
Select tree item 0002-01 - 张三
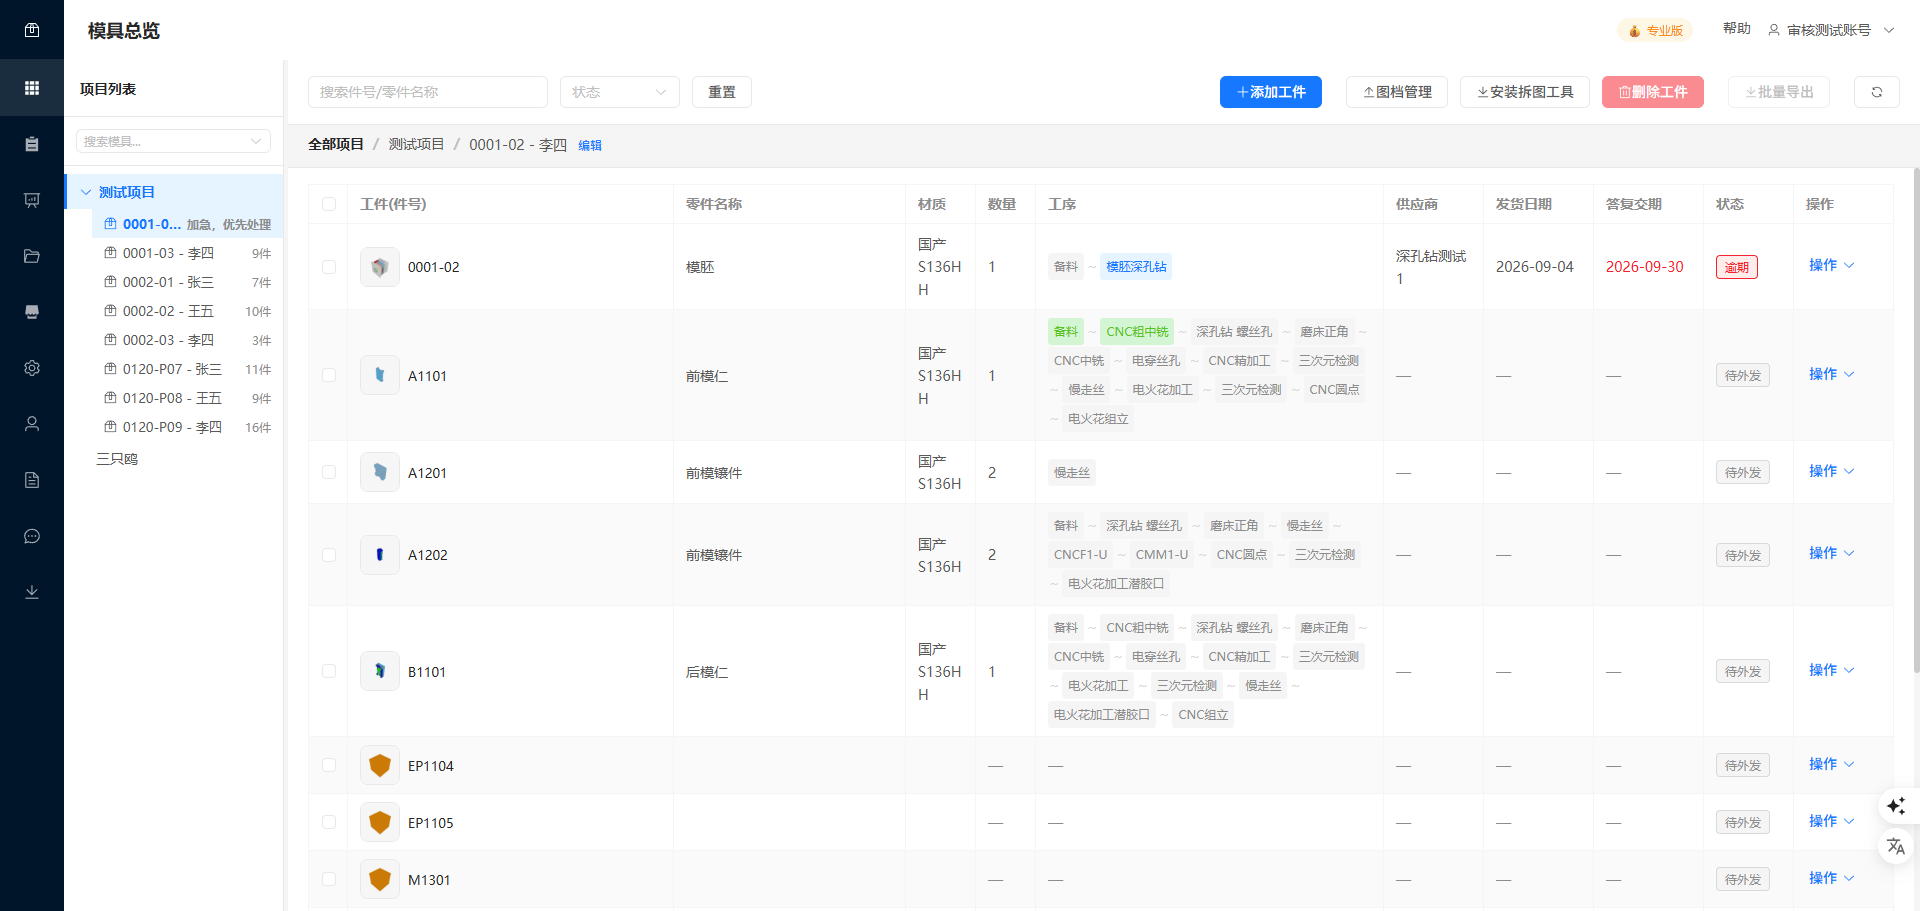pos(188,282)
